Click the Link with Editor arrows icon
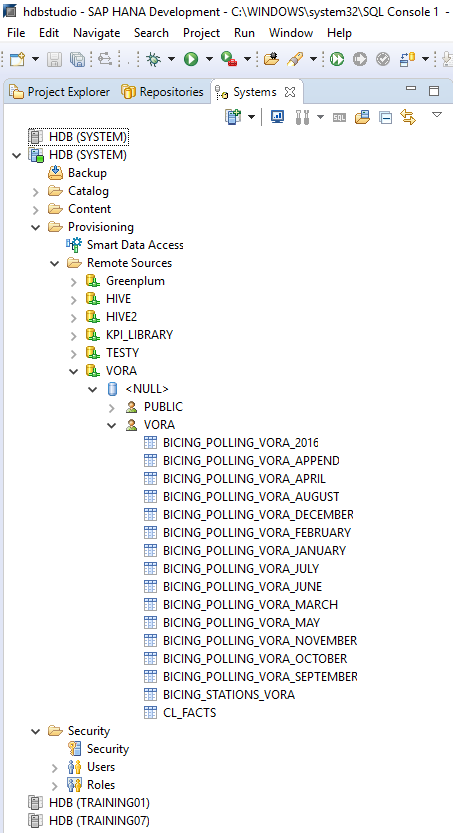This screenshot has width=453, height=833. [408, 116]
